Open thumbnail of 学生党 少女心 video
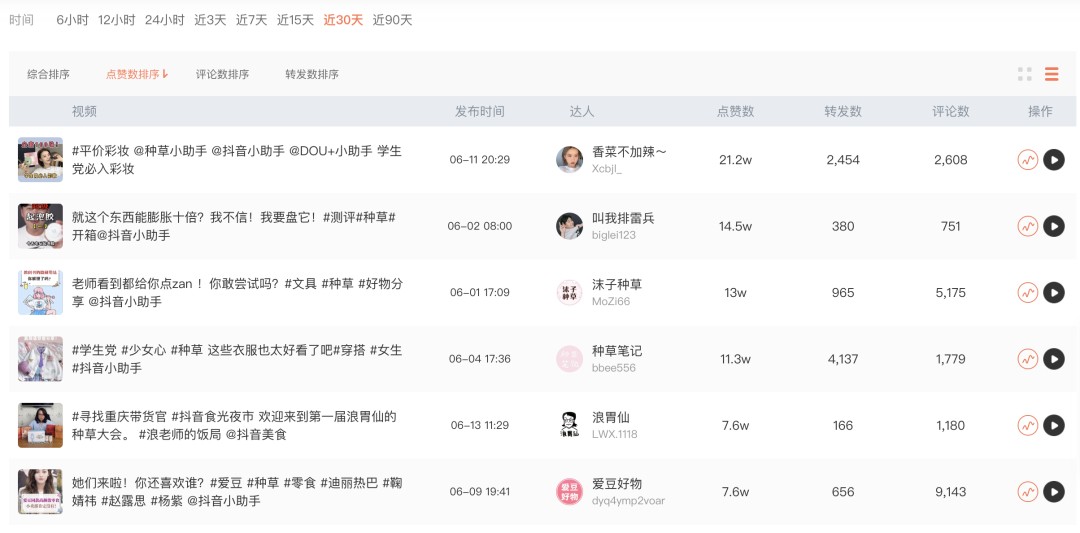Screen dimensions: 1080x533 tap(41, 359)
